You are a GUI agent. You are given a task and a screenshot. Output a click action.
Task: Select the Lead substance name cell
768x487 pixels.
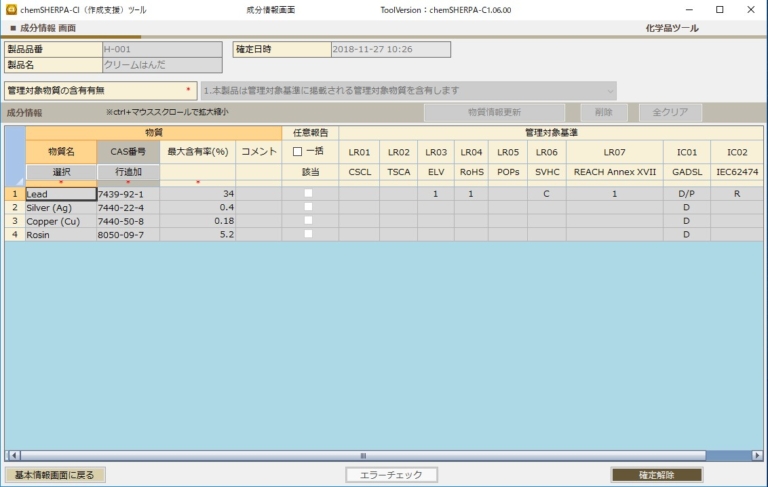pos(60,193)
